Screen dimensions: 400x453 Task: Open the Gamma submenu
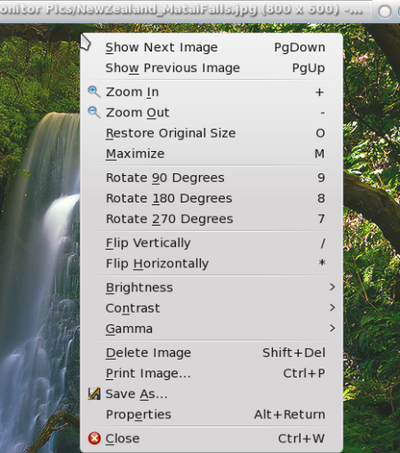click(x=211, y=329)
